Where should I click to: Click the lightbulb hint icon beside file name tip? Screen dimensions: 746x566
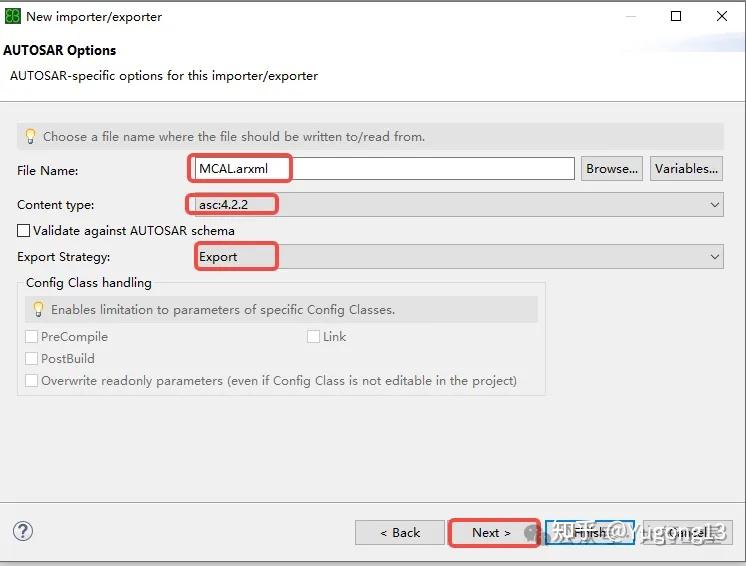pyautogui.click(x=30, y=136)
